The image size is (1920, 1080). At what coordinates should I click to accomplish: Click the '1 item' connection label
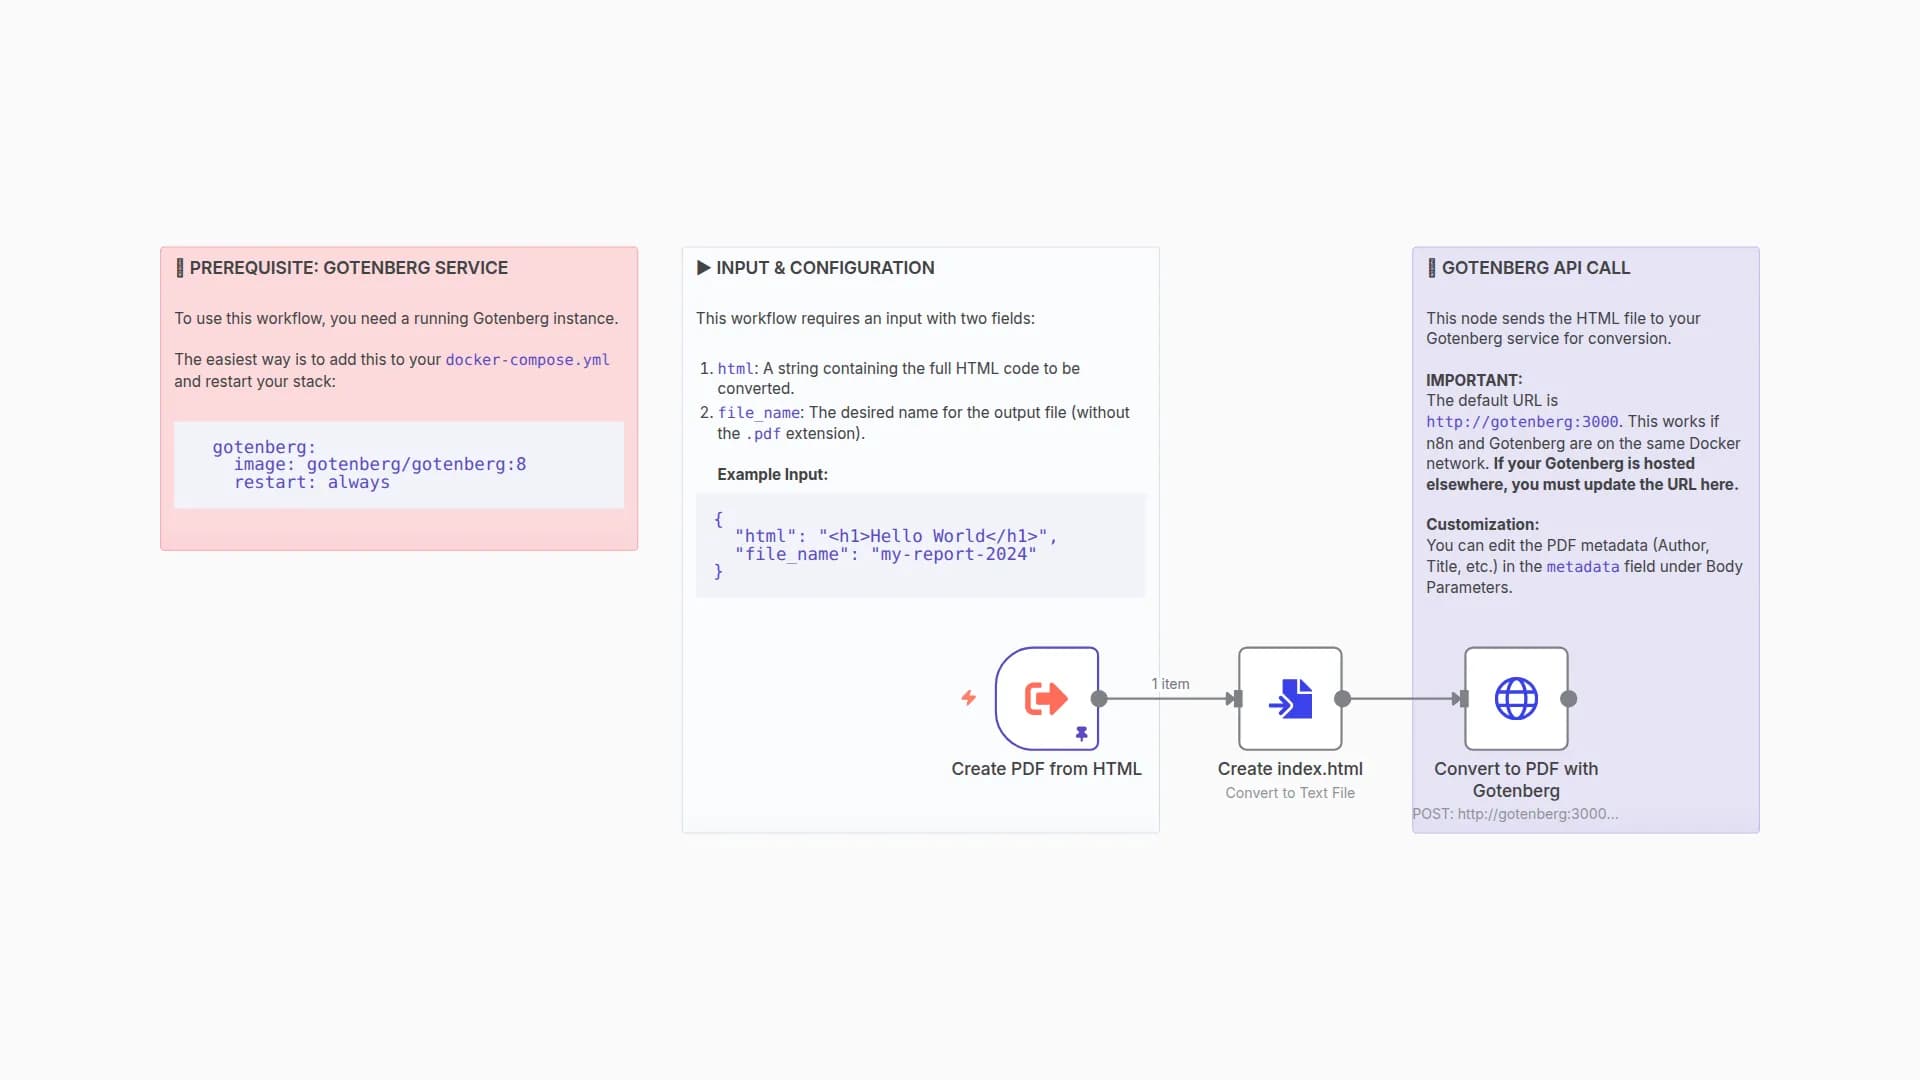tap(1170, 684)
